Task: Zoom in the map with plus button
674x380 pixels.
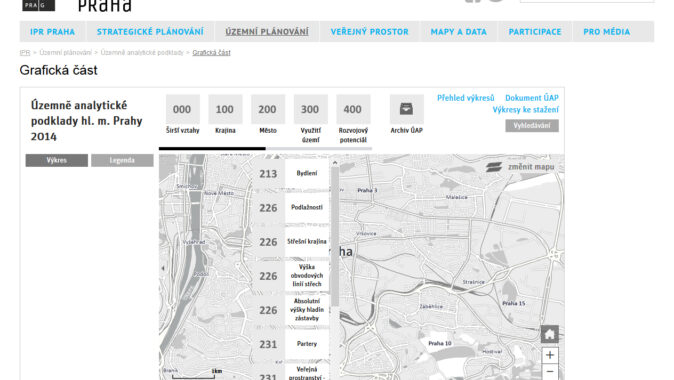Action: pos(550,355)
